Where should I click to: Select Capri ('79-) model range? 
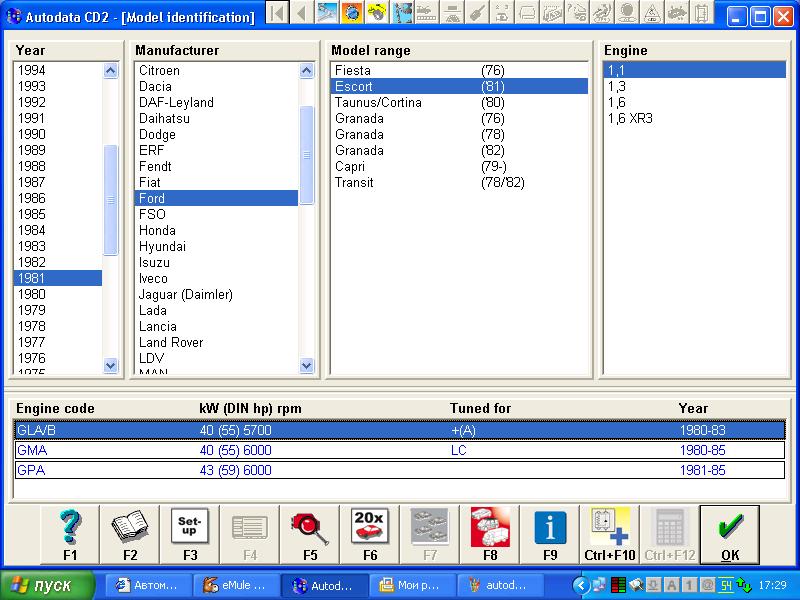(459, 166)
